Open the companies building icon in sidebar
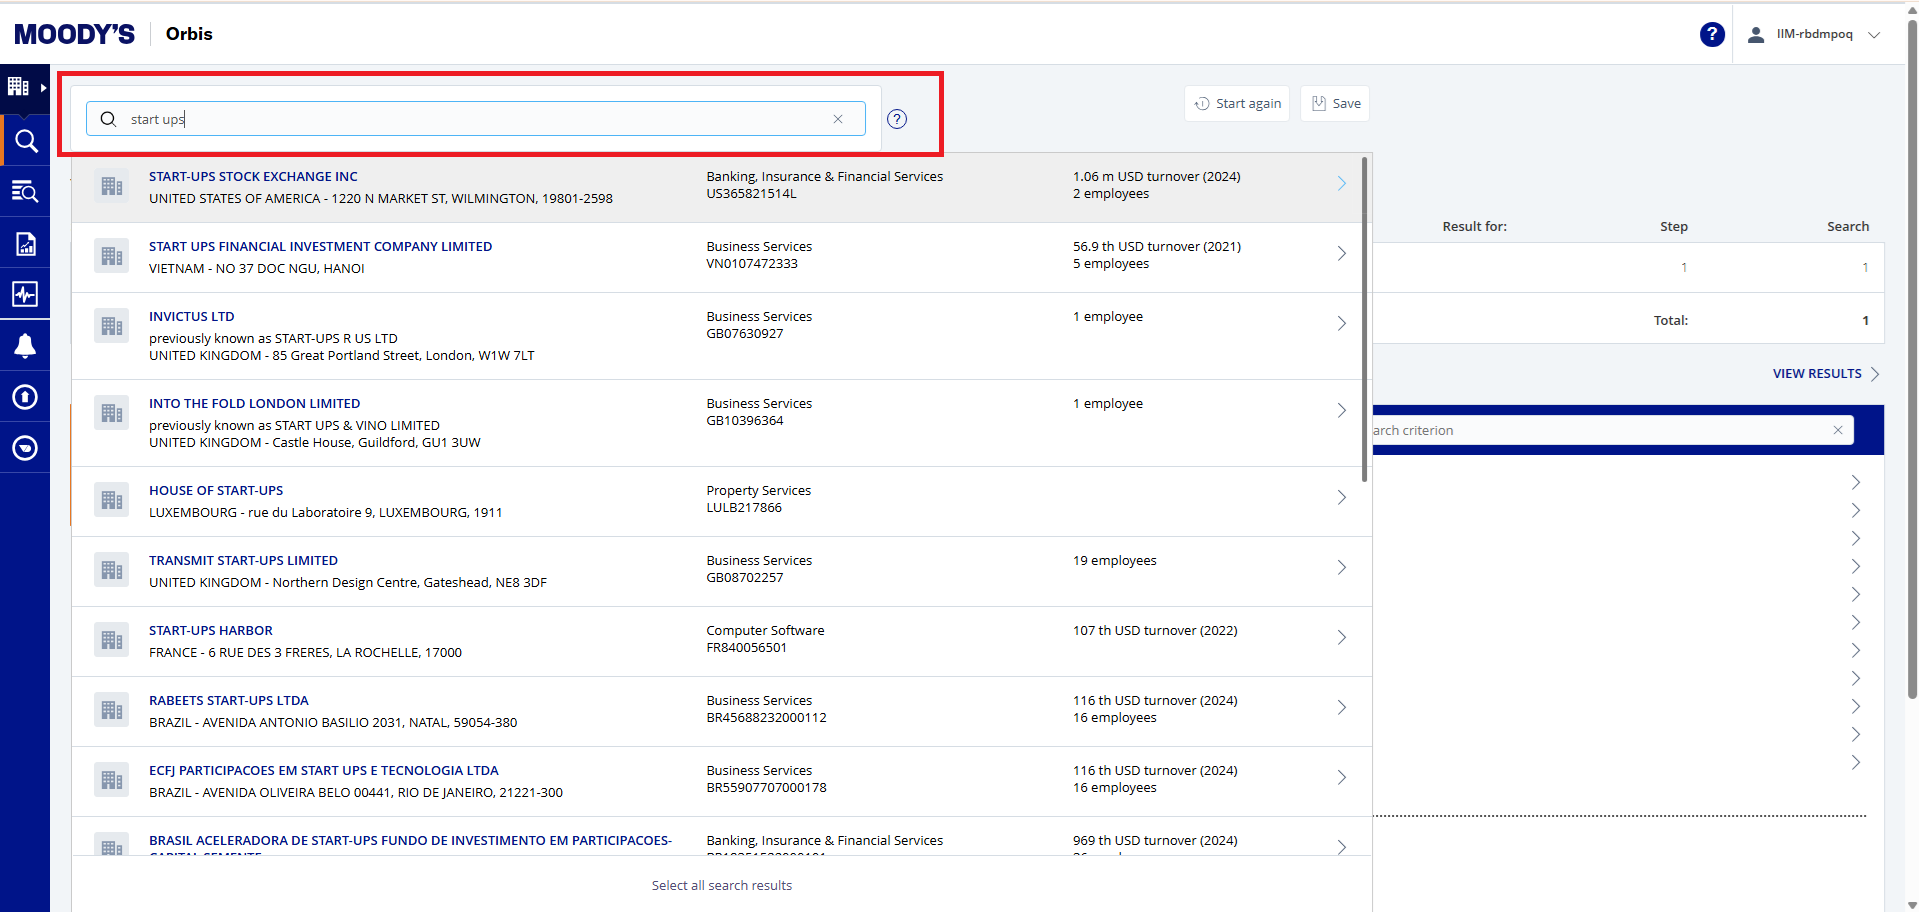Viewport: 1920px width, 912px height. click(19, 87)
